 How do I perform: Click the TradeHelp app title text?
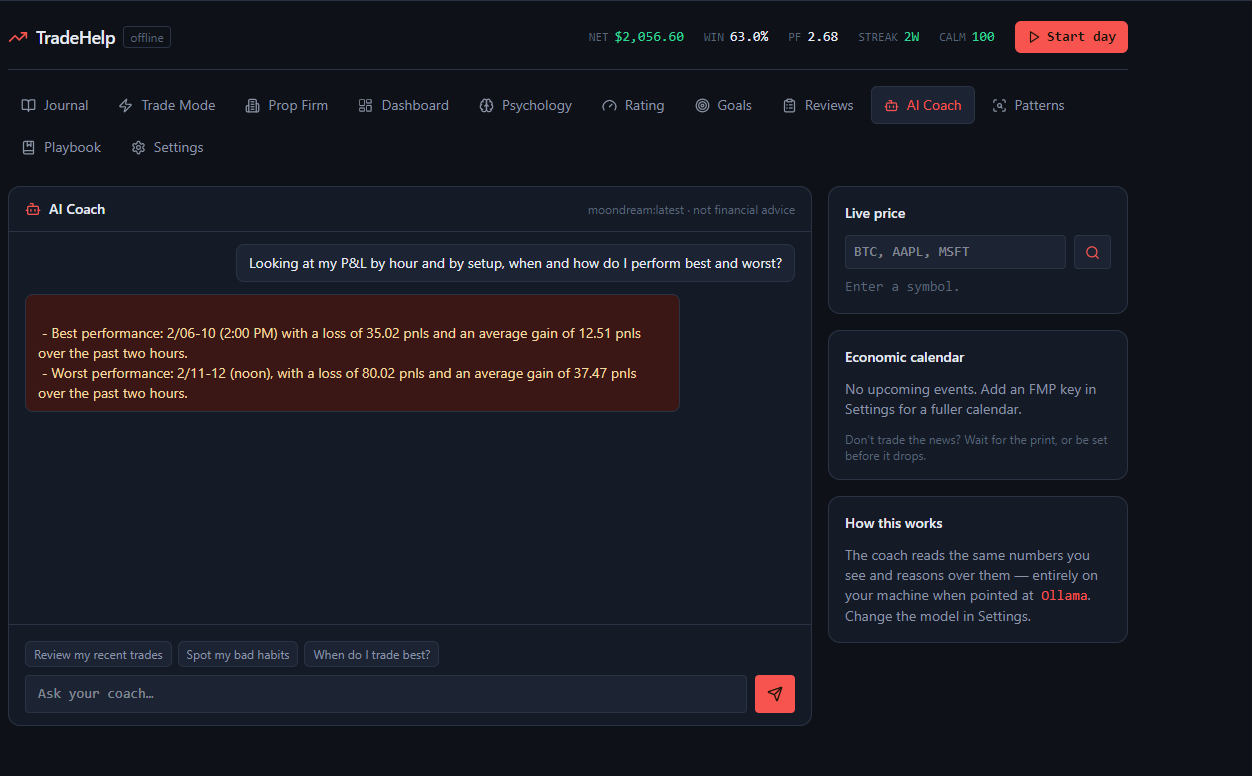[75, 37]
